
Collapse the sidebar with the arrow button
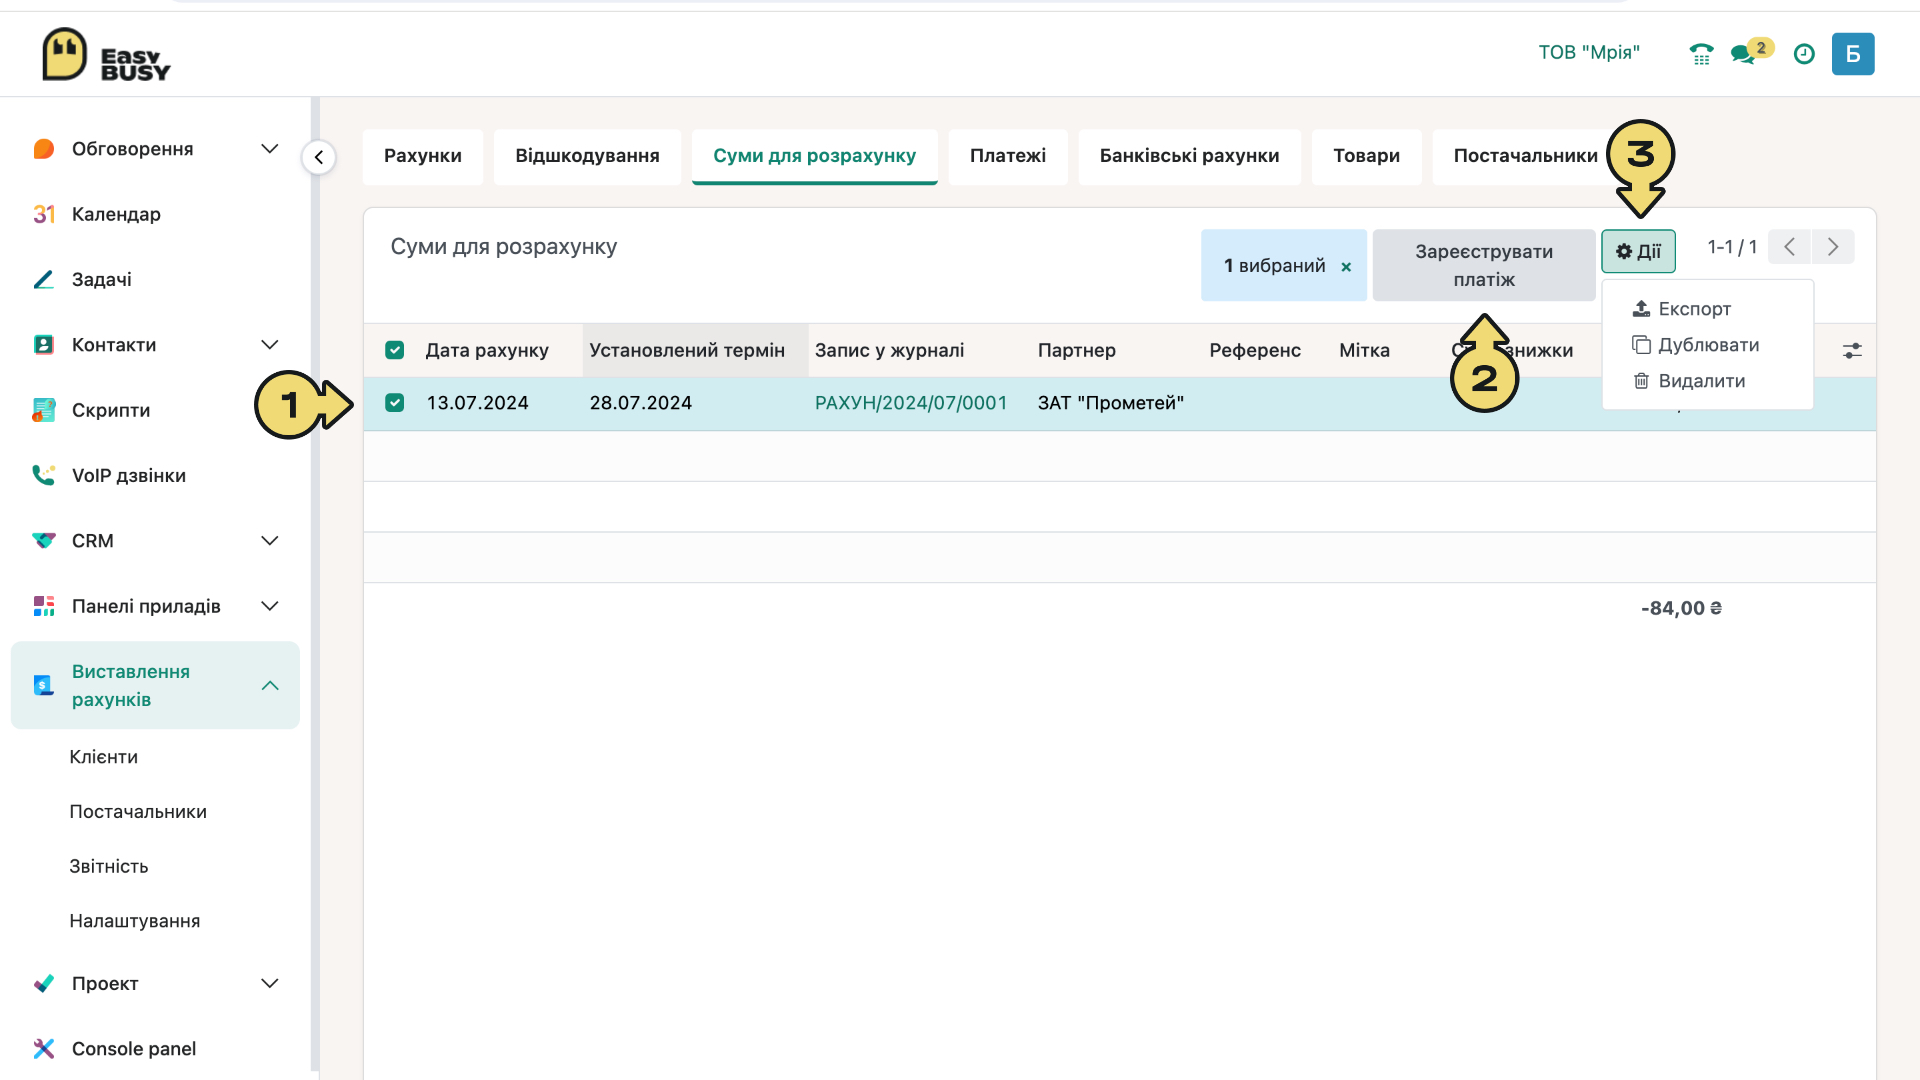(x=319, y=157)
